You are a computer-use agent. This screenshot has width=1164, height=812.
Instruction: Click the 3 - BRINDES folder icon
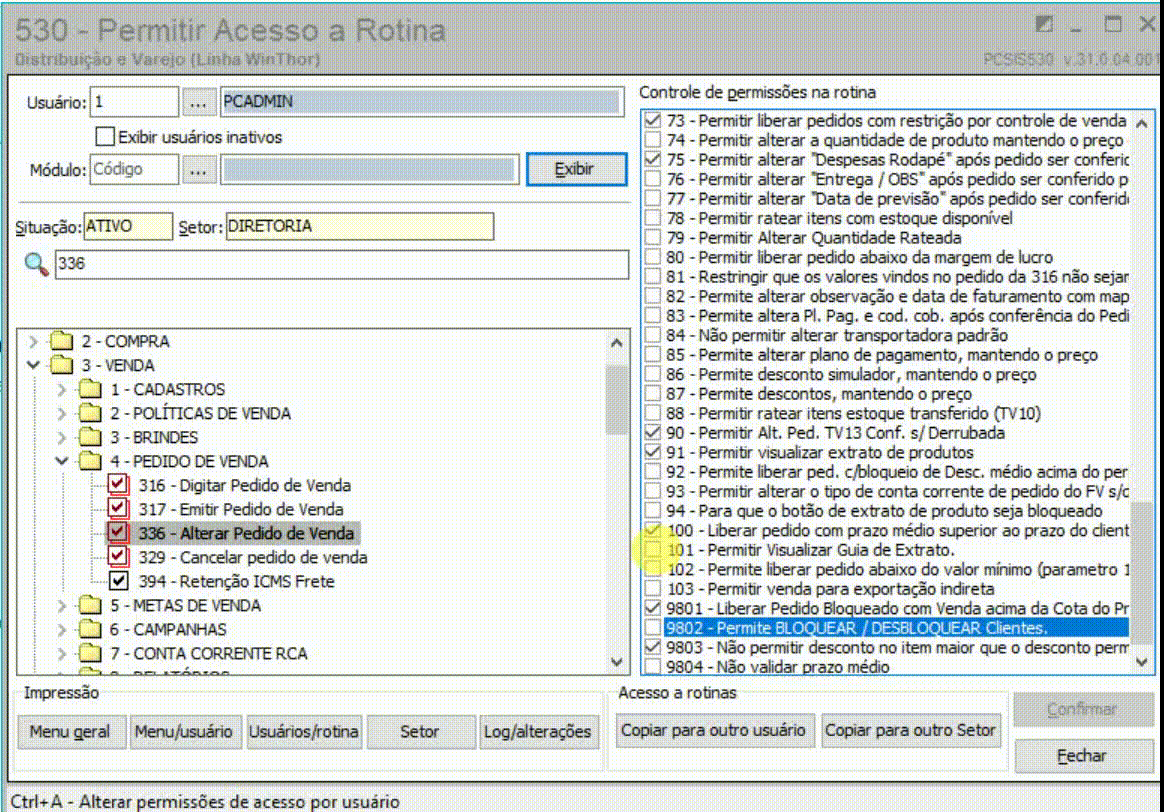[x=91, y=436]
